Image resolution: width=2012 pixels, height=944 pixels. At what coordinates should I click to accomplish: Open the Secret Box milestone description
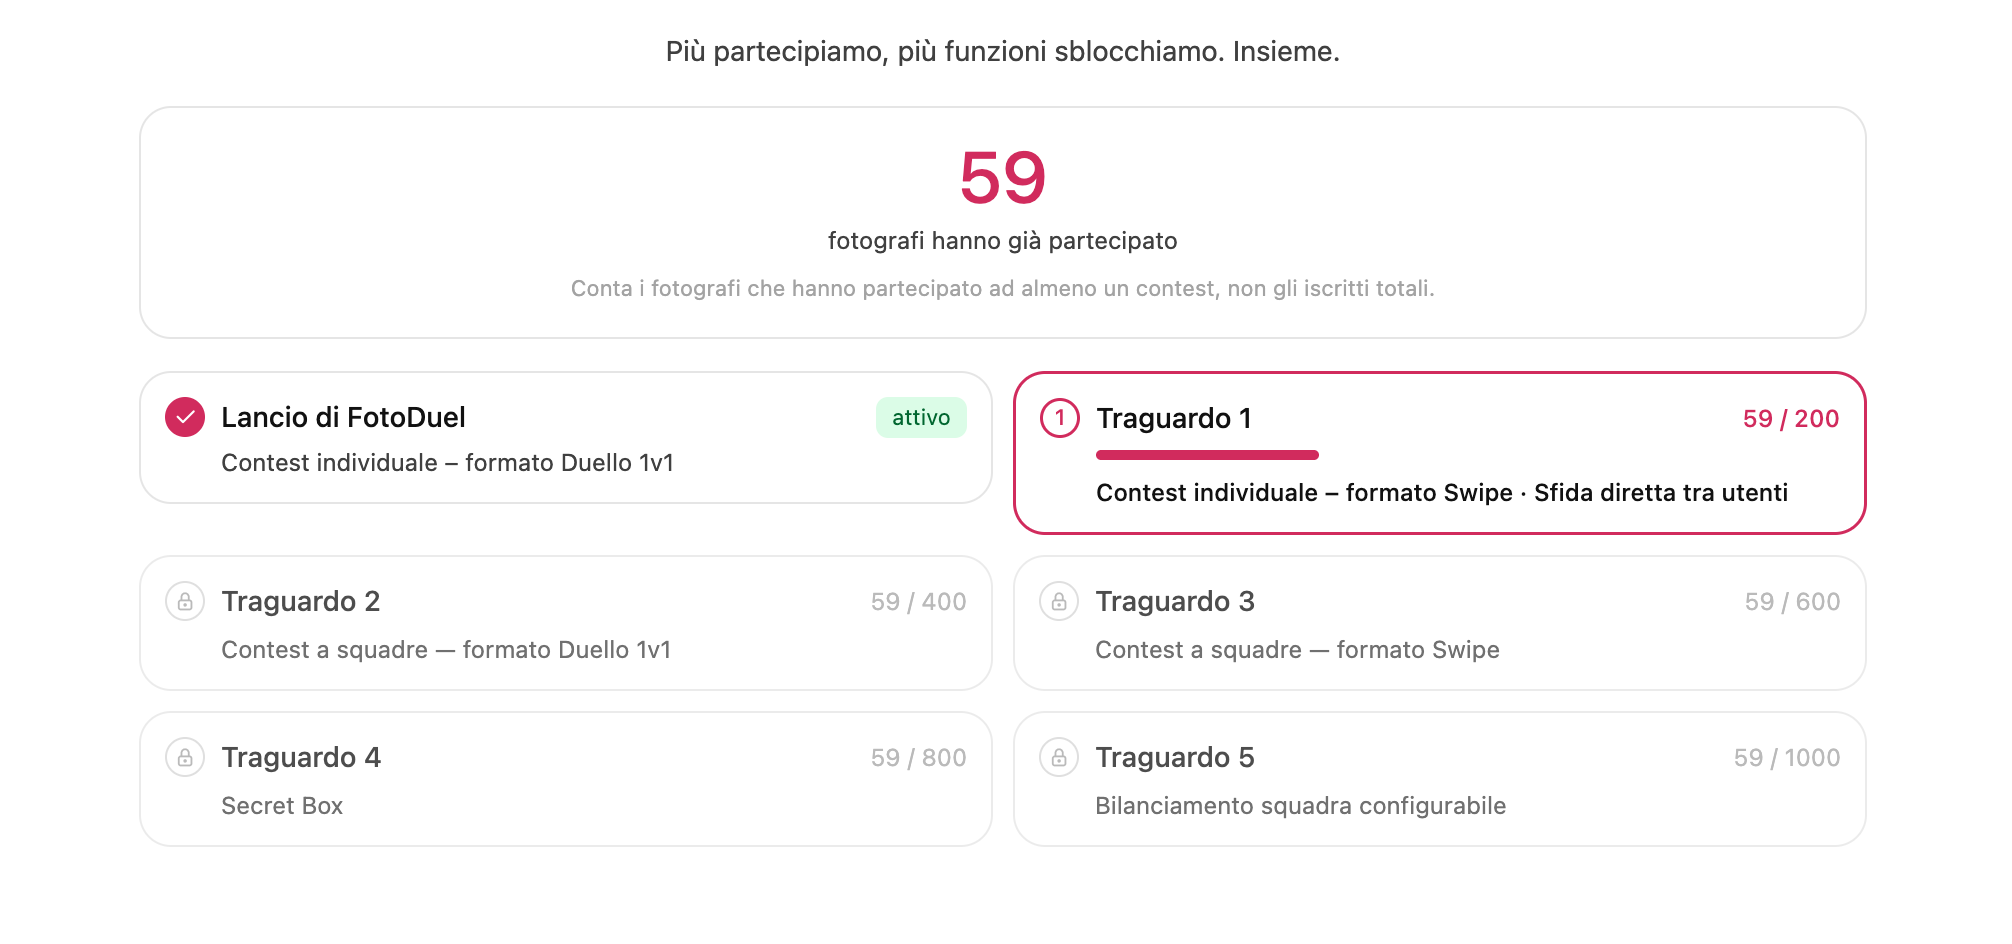[282, 806]
